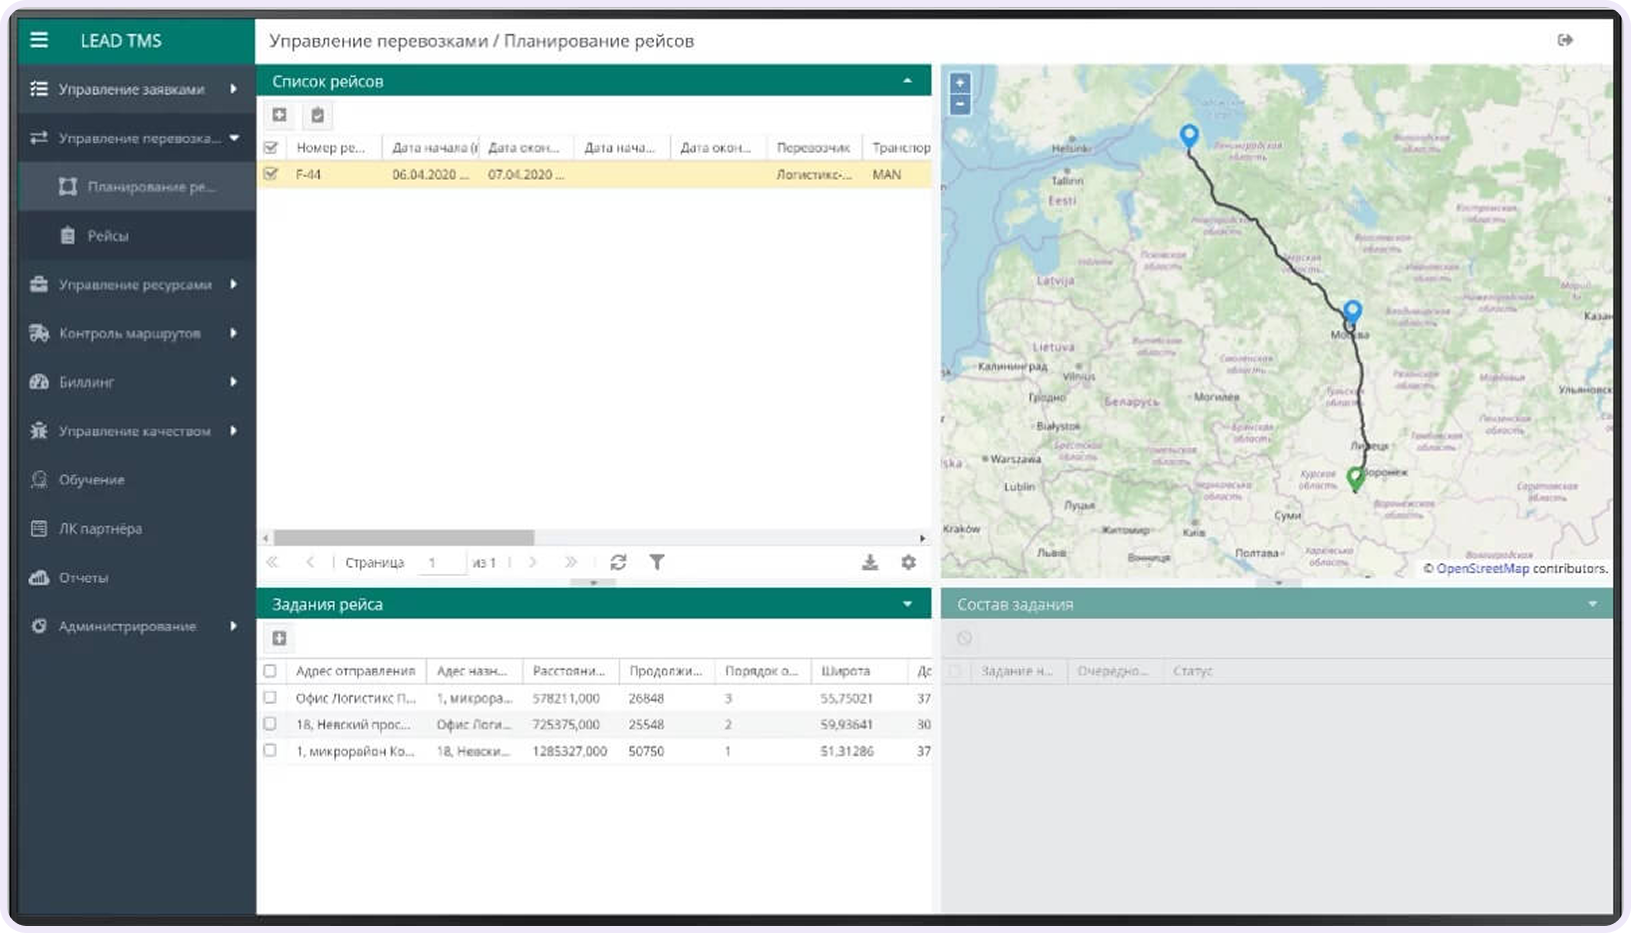Zoom out on the map
1631x933 pixels.
pos(960,104)
